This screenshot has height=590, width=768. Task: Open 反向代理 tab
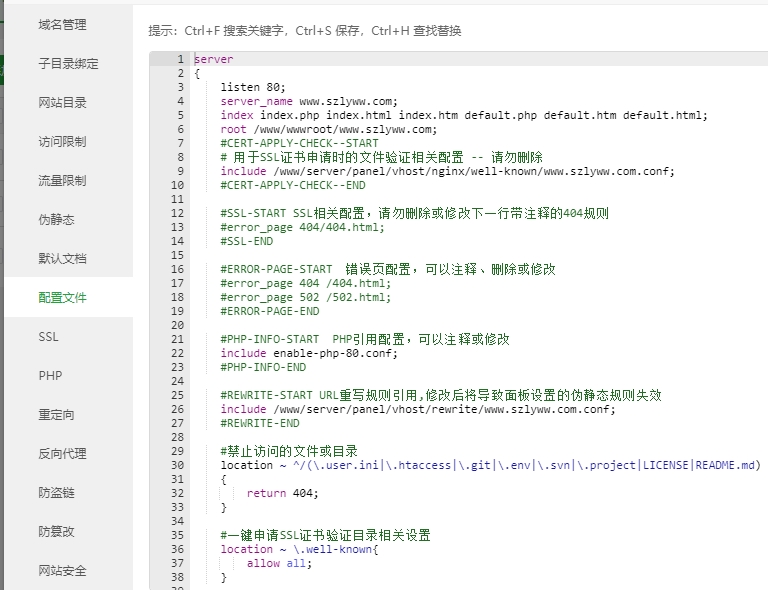tap(63, 454)
